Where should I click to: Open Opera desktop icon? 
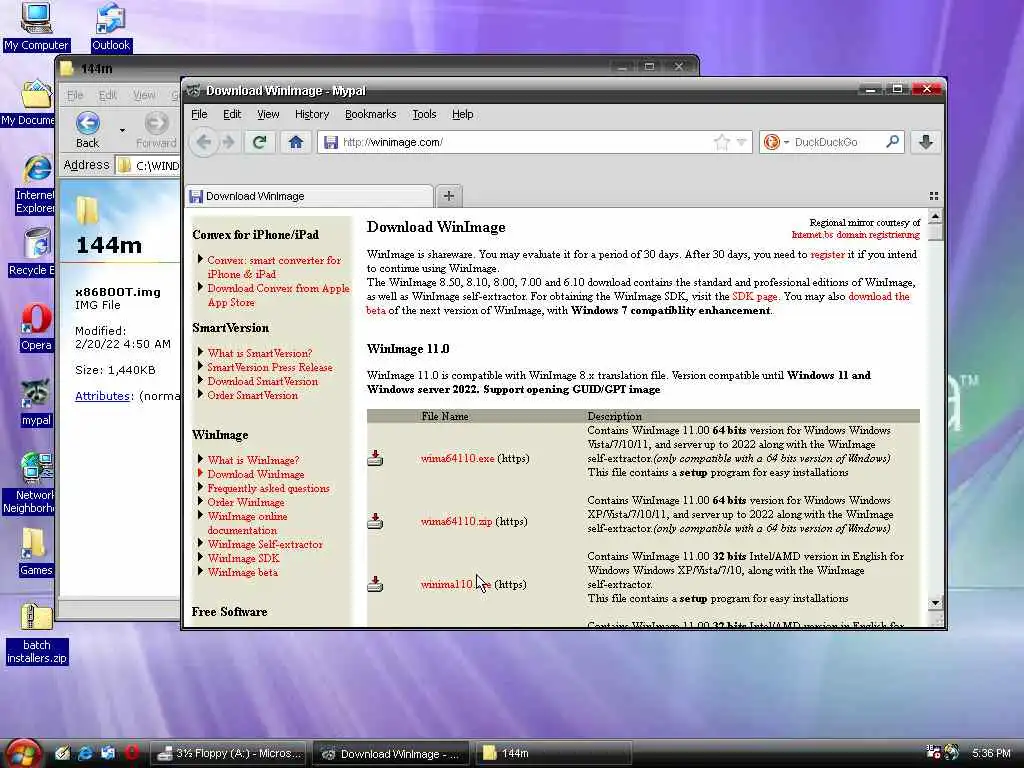point(36,328)
